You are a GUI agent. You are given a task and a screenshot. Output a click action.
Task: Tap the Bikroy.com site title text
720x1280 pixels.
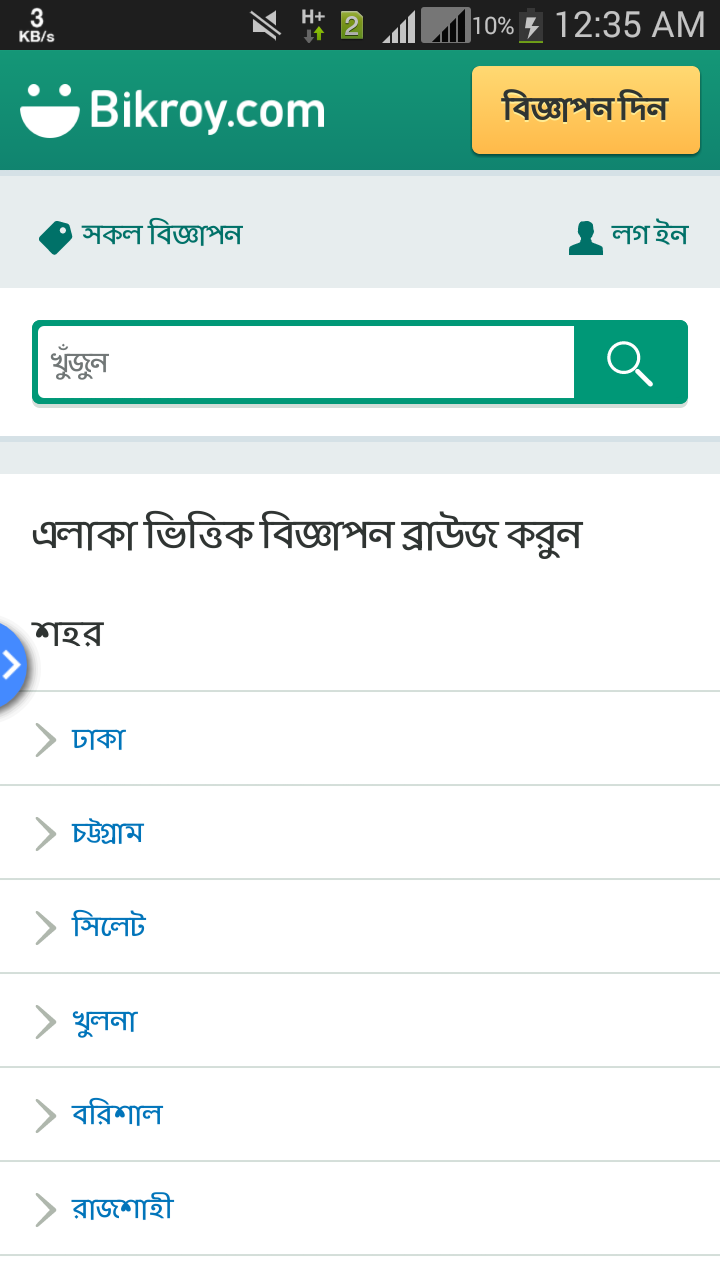[x=207, y=110]
